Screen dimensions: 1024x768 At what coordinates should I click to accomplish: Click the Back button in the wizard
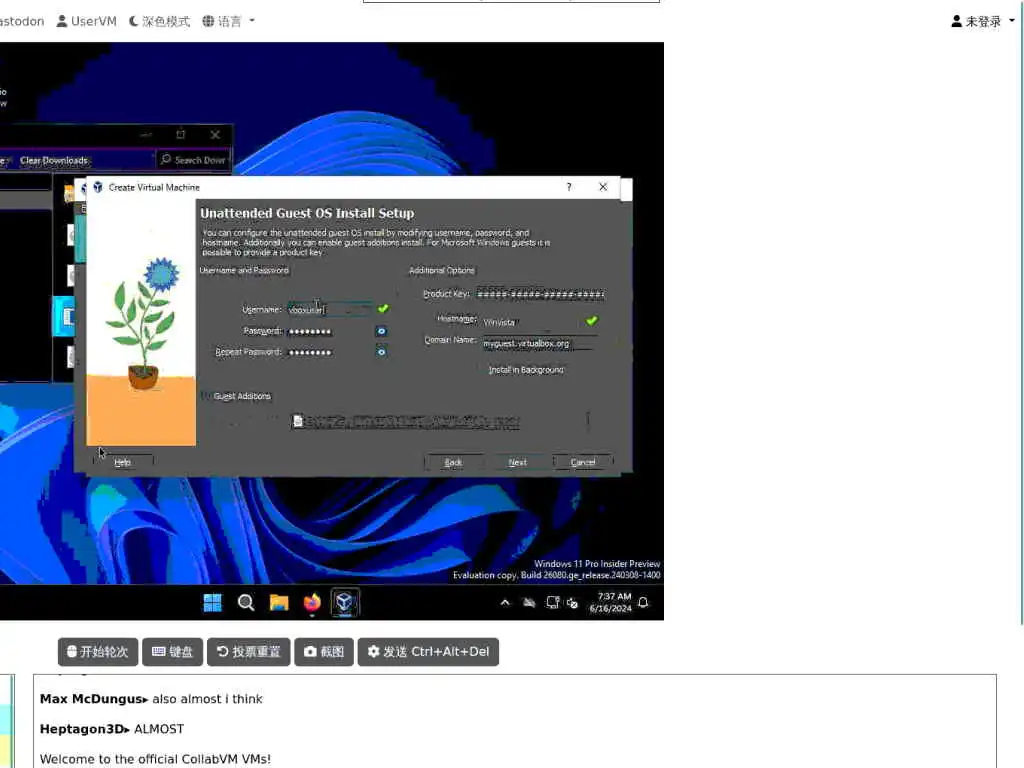click(x=453, y=462)
